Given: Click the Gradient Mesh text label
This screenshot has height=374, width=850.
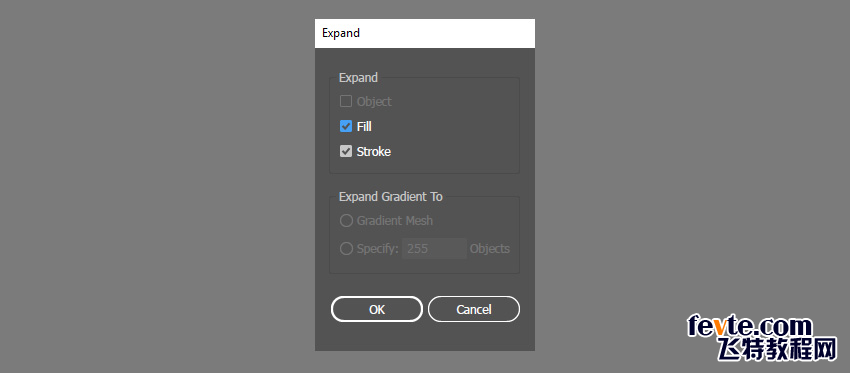Looking at the screenshot, I should [x=395, y=221].
